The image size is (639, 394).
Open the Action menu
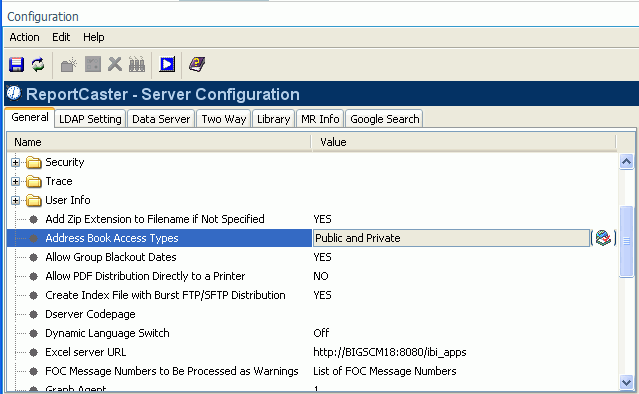24,37
